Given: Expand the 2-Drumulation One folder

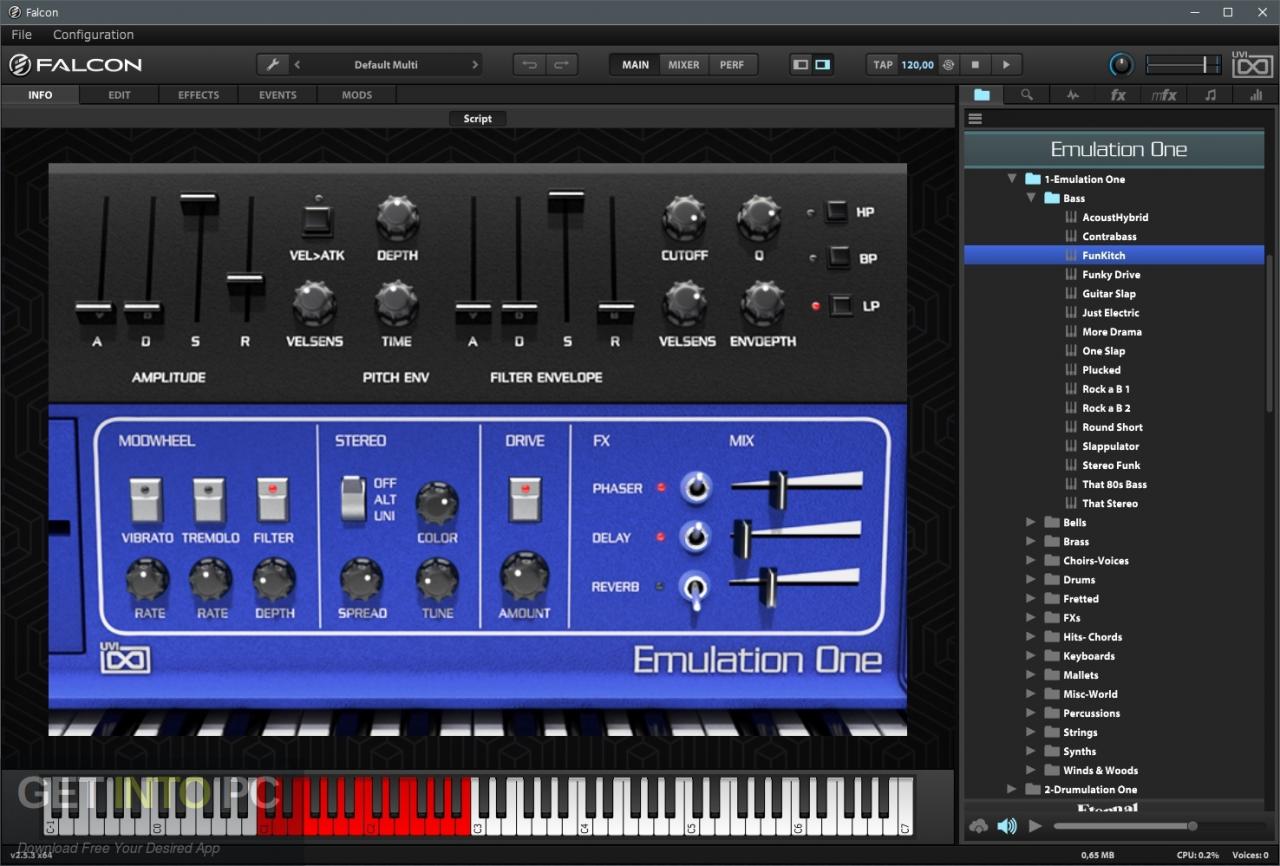Looking at the screenshot, I should pyautogui.click(x=1012, y=789).
